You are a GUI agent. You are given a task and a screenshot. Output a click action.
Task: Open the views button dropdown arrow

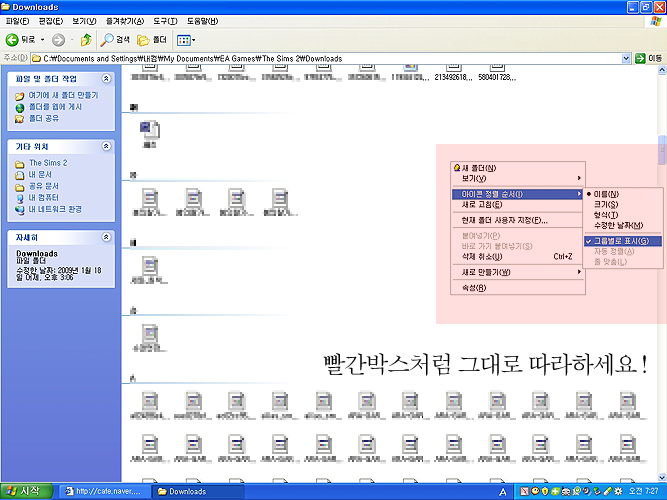coord(194,40)
